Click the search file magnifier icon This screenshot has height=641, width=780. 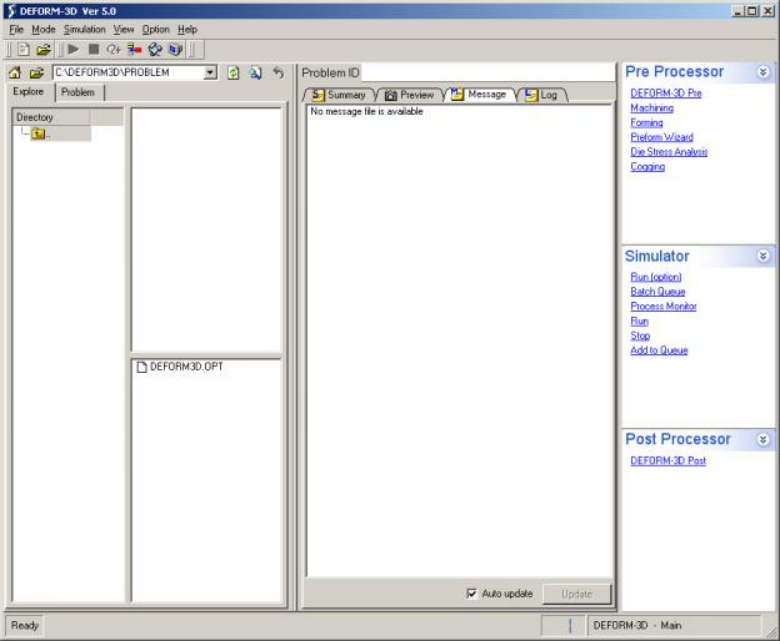tap(256, 73)
